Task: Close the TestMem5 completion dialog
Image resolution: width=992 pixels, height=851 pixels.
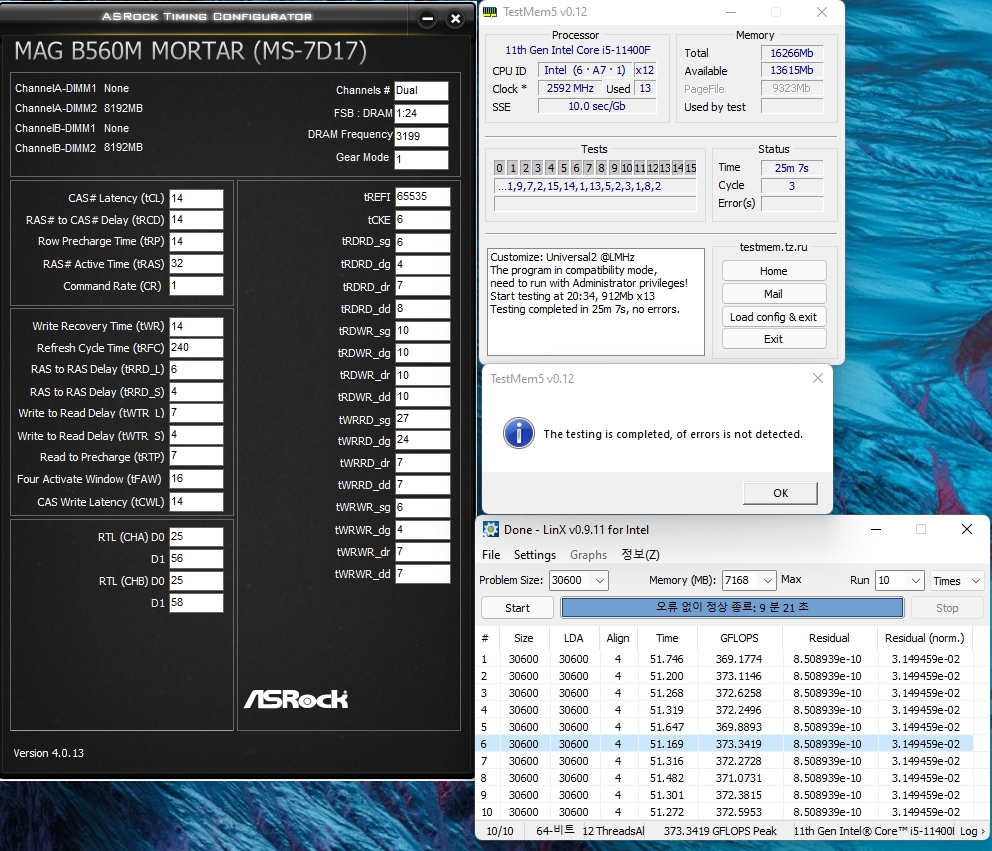Action: click(x=817, y=378)
